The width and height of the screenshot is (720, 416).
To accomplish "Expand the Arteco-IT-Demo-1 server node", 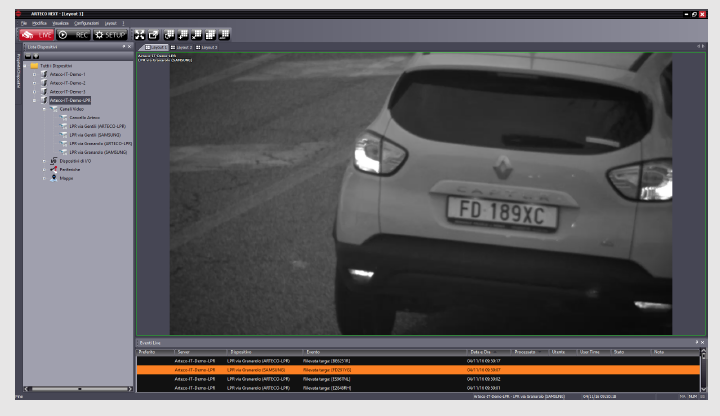I will click(x=34, y=74).
